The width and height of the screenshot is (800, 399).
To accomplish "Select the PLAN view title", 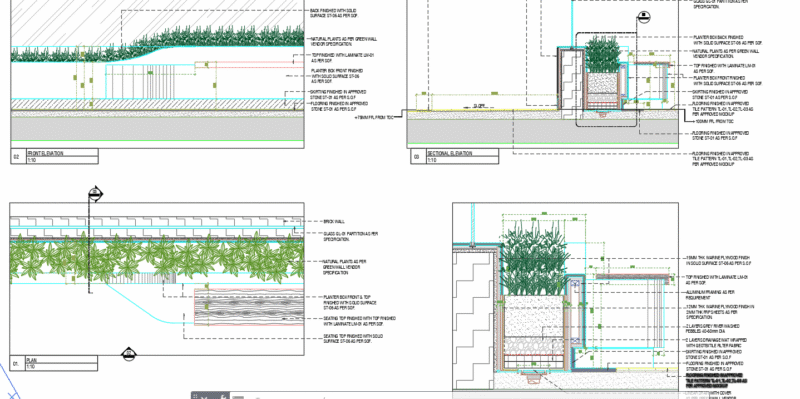I will coord(31,360).
